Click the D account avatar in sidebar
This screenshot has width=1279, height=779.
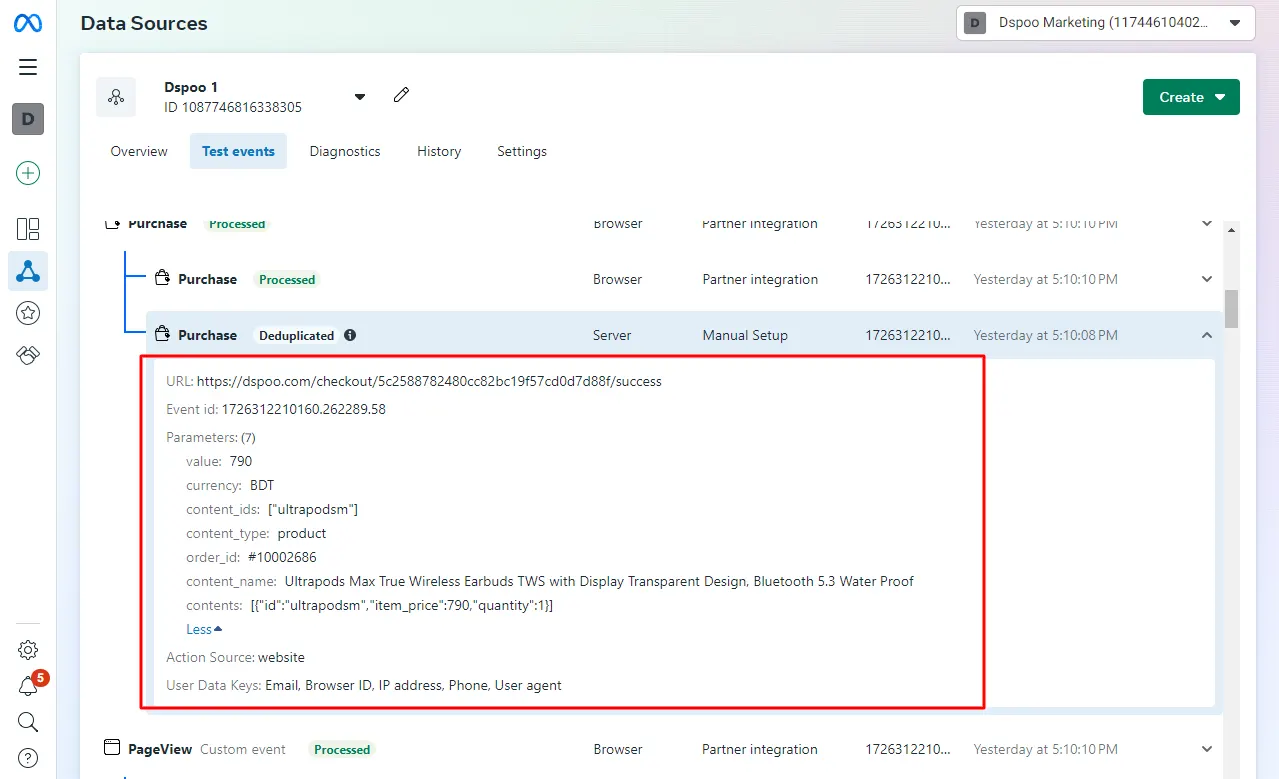tap(28, 119)
